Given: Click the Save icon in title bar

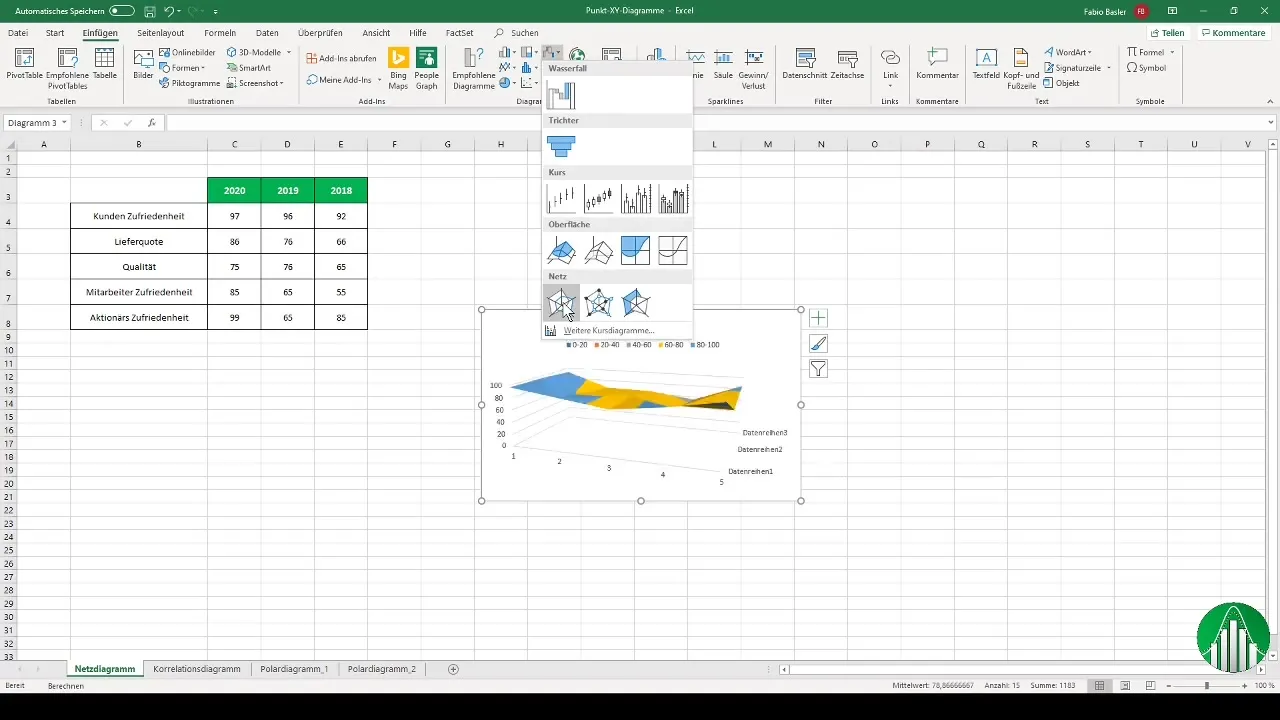Looking at the screenshot, I should coord(149,10).
